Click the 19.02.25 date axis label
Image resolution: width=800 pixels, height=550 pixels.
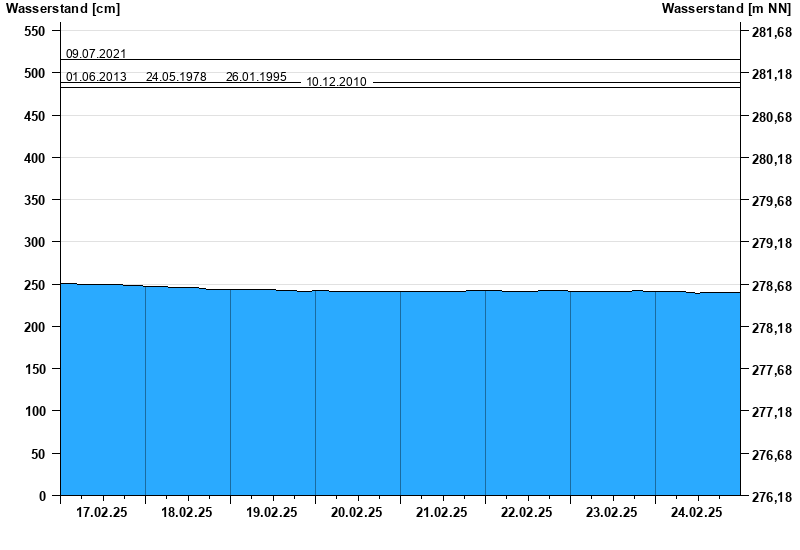272,513
